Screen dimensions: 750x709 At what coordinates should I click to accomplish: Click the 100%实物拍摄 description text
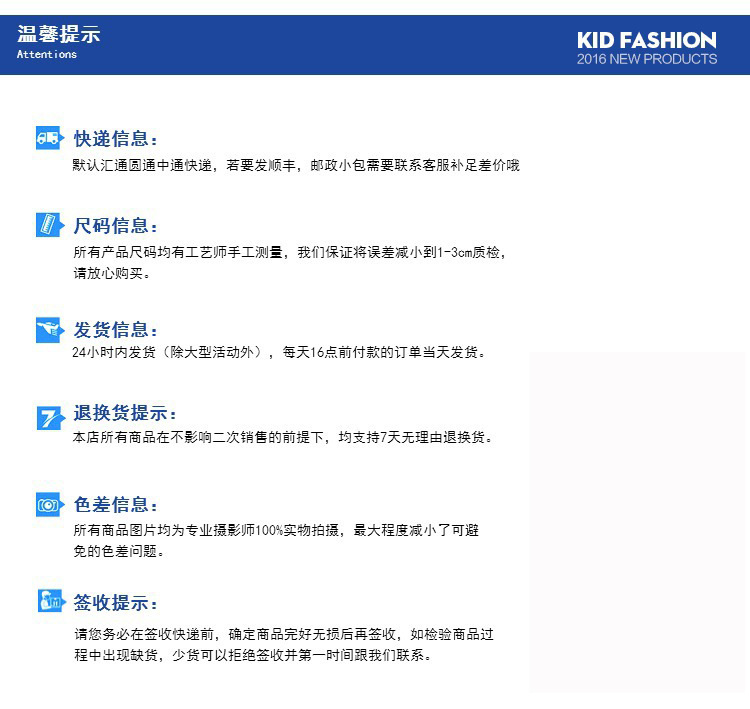click(276, 530)
